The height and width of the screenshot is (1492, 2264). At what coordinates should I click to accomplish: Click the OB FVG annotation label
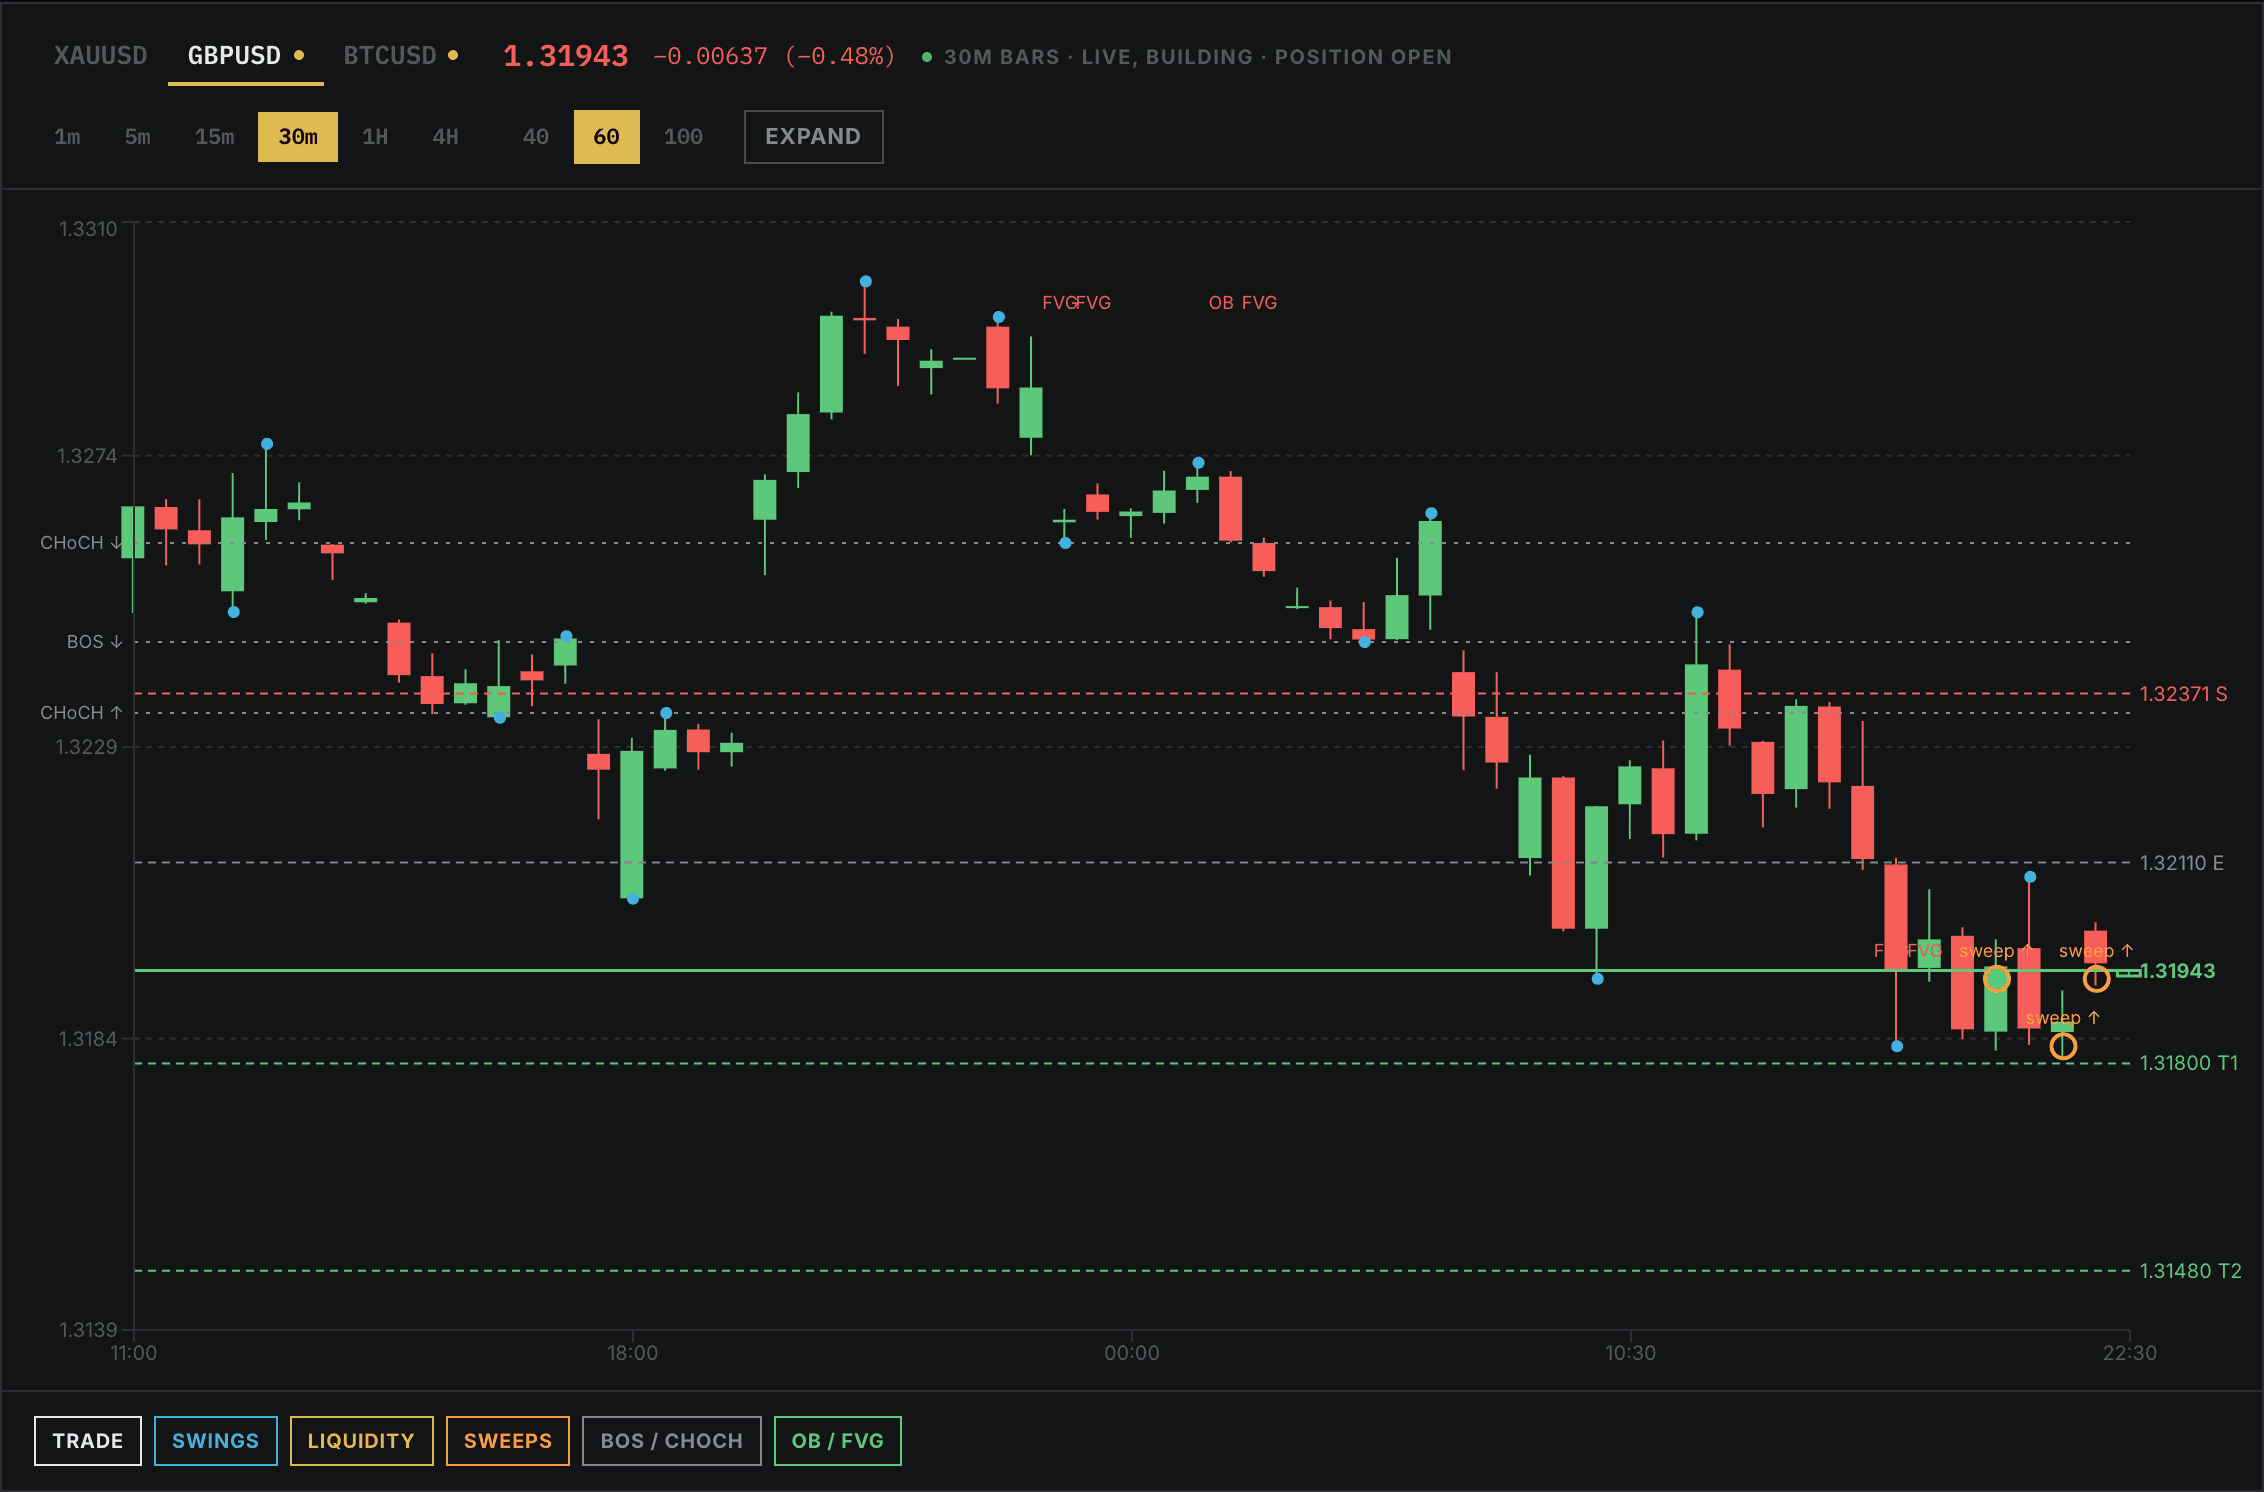coord(1243,303)
